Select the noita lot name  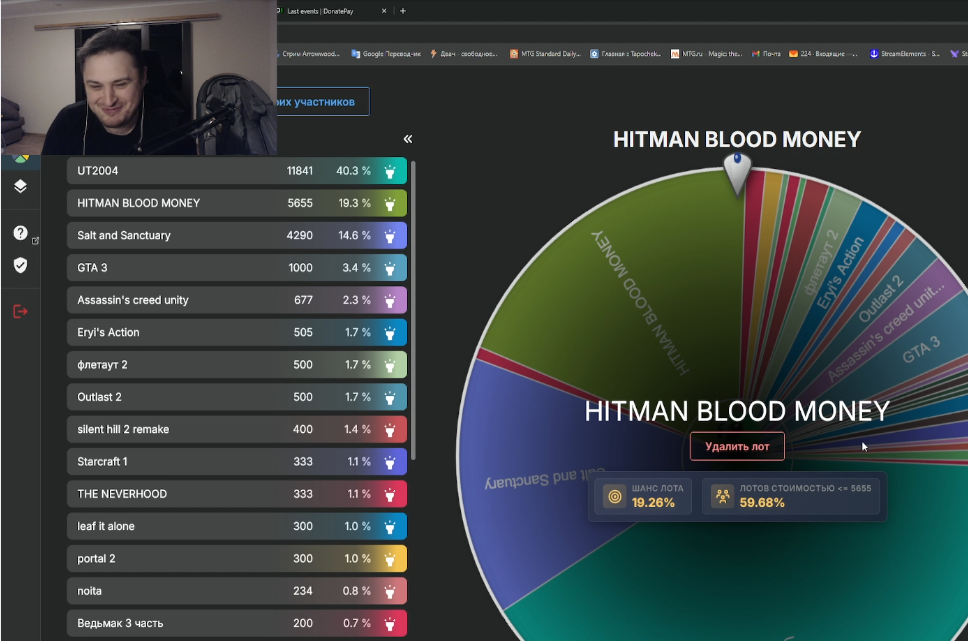point(89,592)
